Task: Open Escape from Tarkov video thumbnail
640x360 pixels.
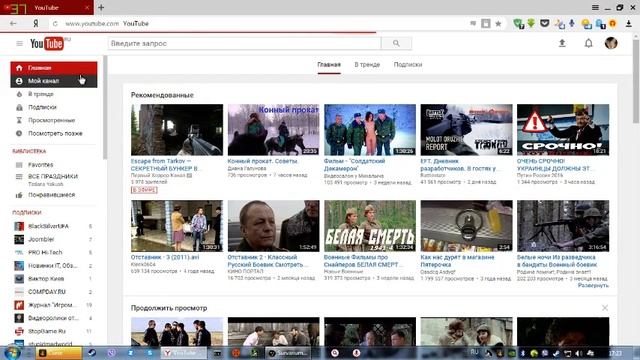Action: click(x=177, y=130)
